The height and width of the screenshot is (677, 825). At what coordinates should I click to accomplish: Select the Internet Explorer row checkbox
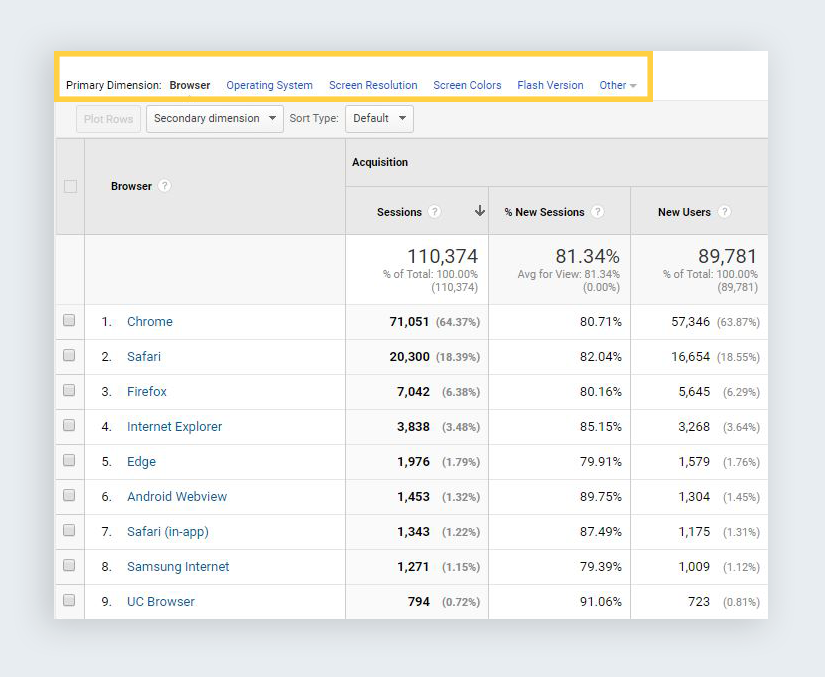(x=69, y=425)
